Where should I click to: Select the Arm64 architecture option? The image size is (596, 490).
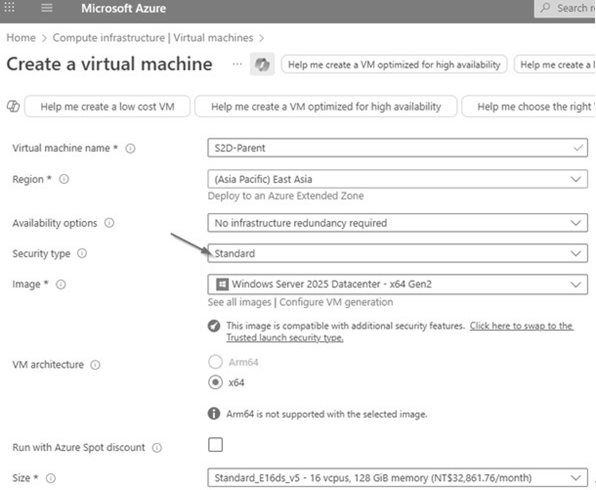pos(215,362)
